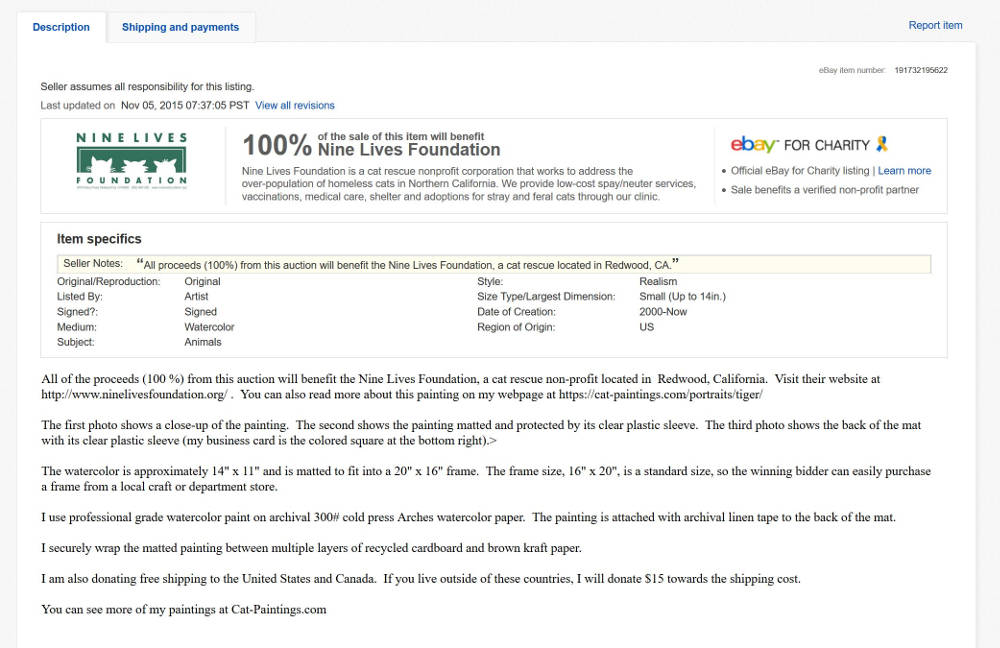1000x648 pixels.
Task: Click the Item specifics heading
Action: pos(99,239)
